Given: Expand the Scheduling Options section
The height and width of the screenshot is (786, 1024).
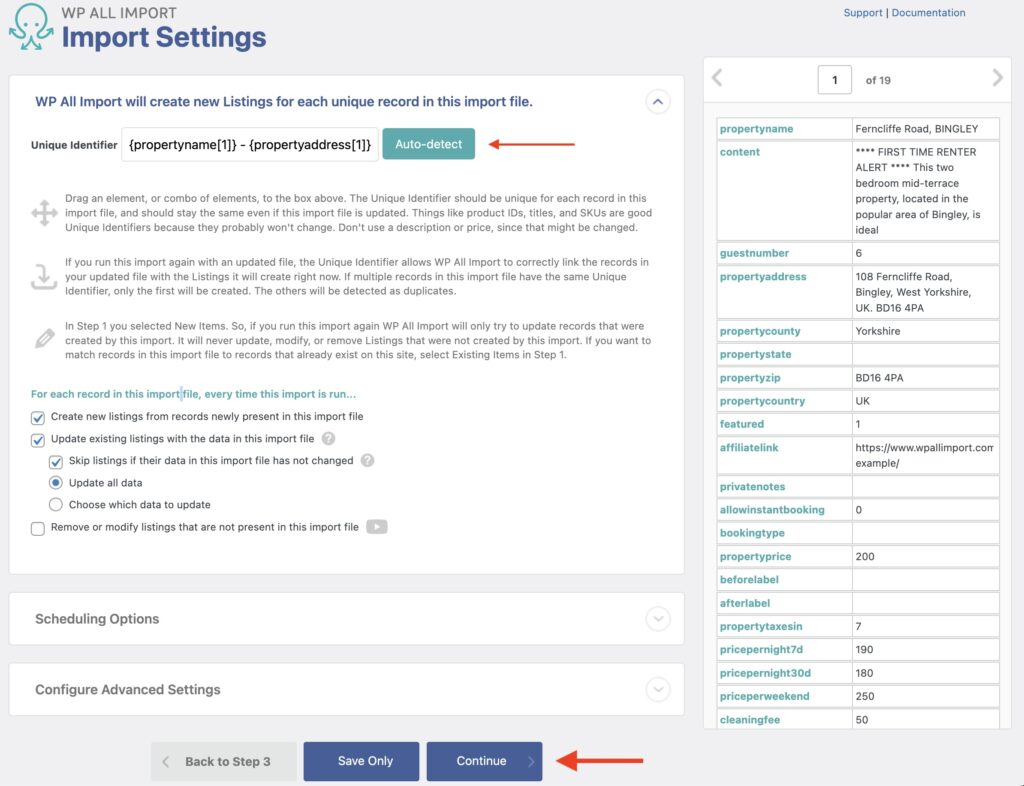Looking at the screenshot, I should pos(658,619).
